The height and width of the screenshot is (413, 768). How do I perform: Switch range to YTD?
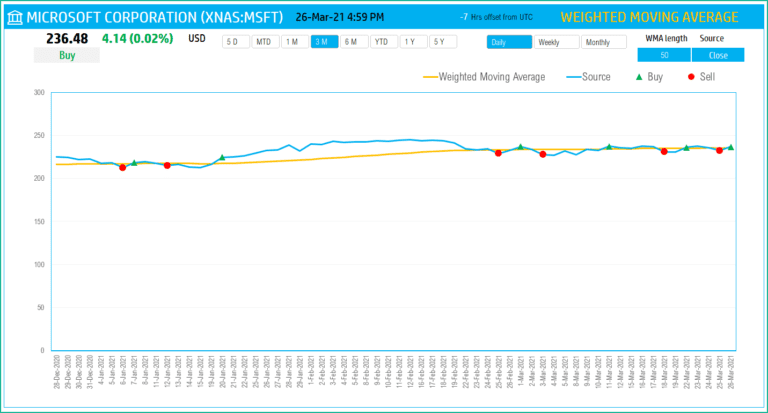(x=383, y=42)
